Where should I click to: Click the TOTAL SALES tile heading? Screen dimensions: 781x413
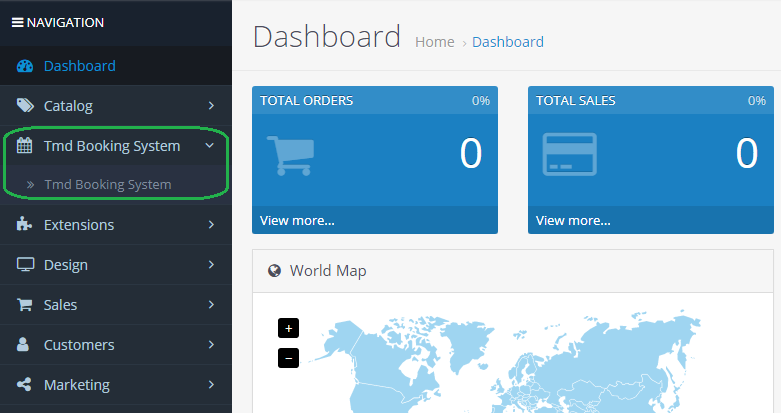click(x=576, y=101)
